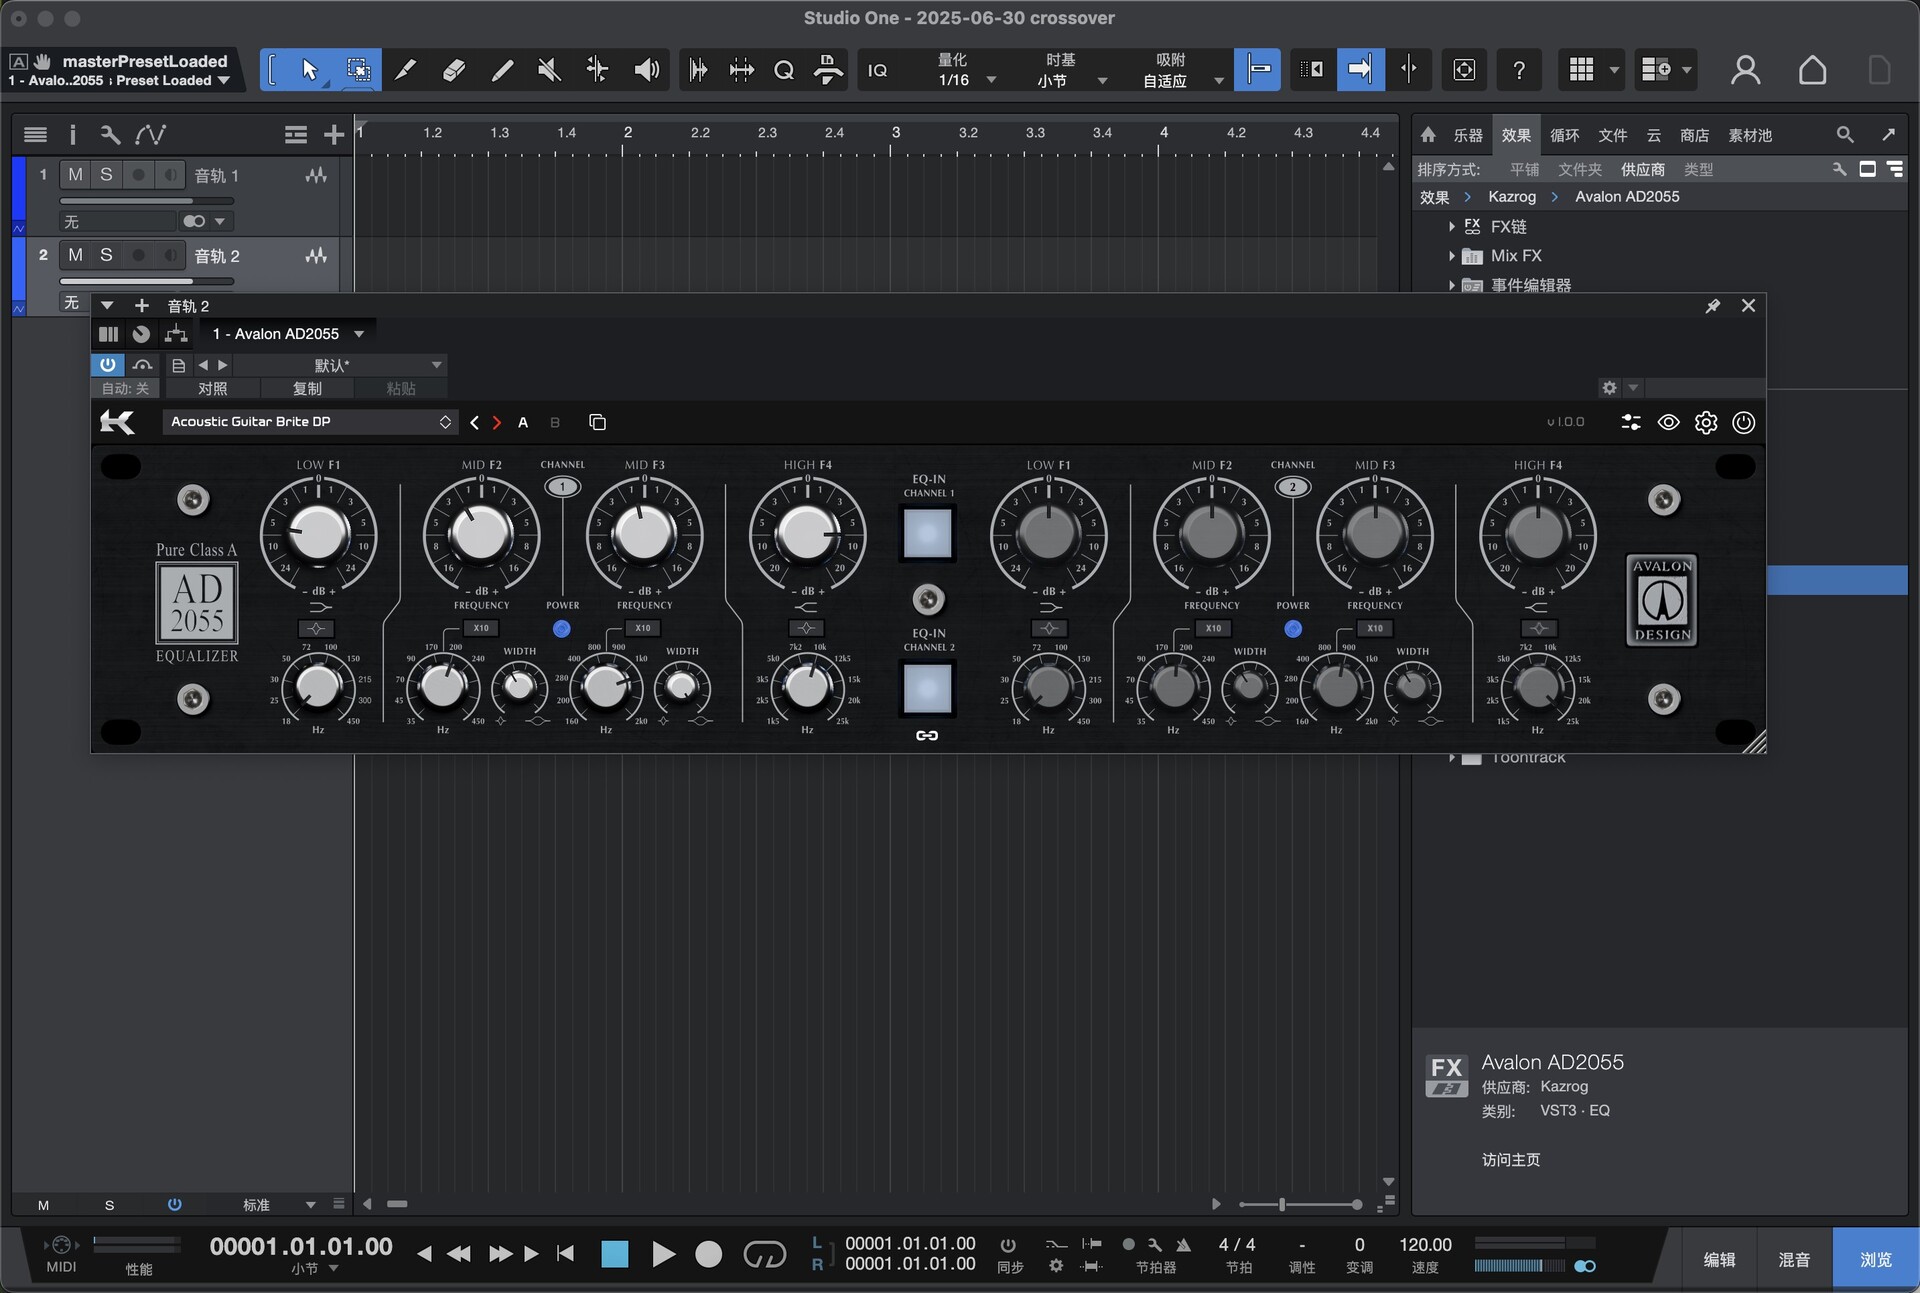Screen dimensions: 1920x1293
Task: Click the Record transport button
Action: tap(708, 1254)
